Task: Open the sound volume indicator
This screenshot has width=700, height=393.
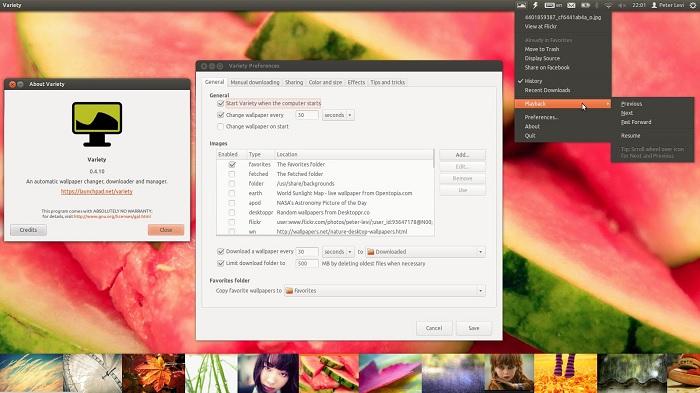Action: click(622, 5)
